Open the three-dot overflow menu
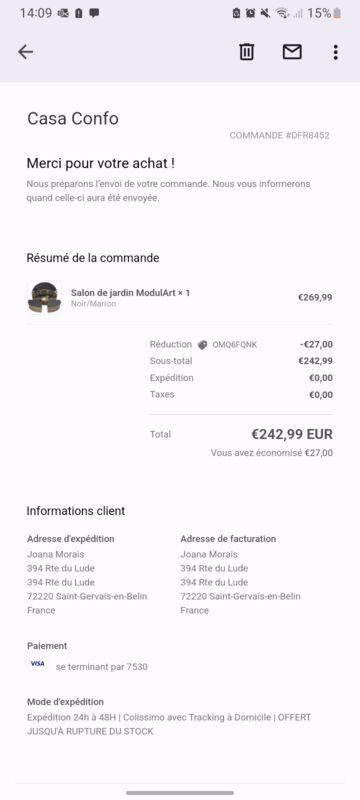Image resolution: width=360 pixels, height=800 pixels. point(335,52)
